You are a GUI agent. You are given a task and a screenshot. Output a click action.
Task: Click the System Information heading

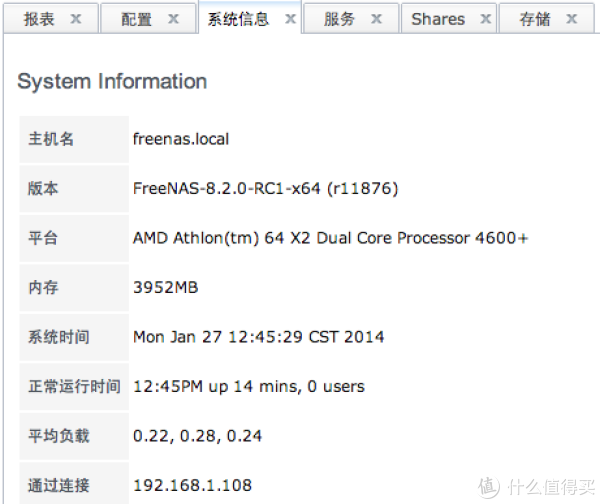pyautogui.click(x=112, y=82)
